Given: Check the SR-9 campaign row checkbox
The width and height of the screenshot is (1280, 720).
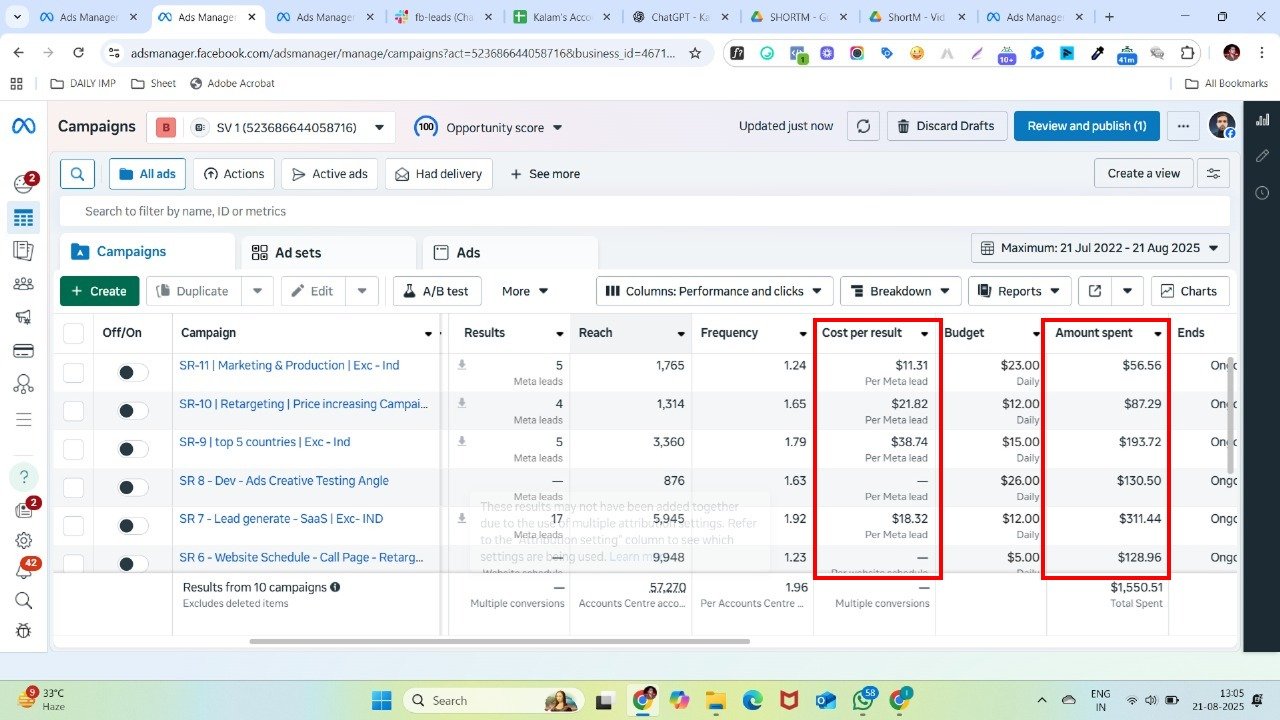Looking at the screenshot, I should (x=74, y=449).
